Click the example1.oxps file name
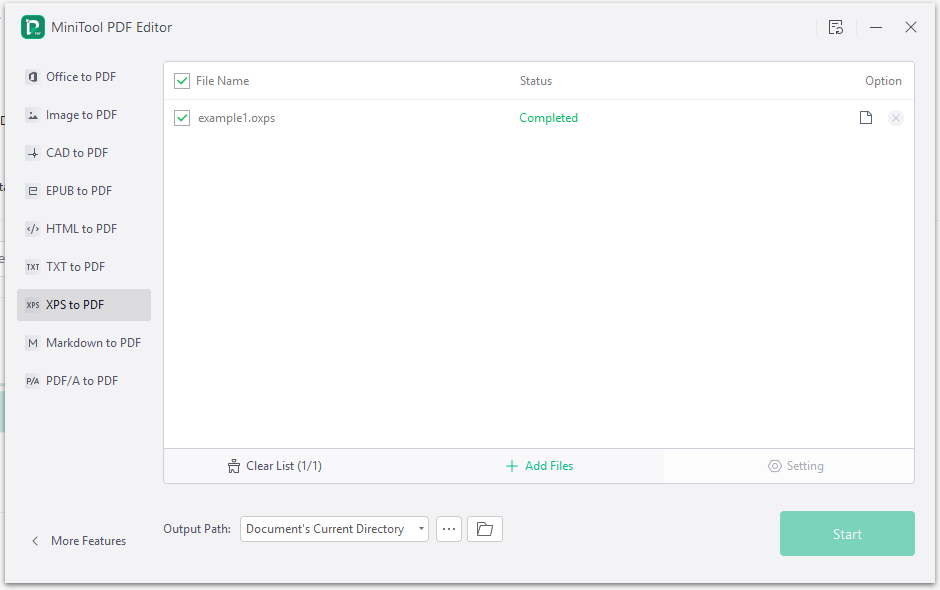Viewport: 940px width, 590px height. pyautogui.click(x=237, y=118)
